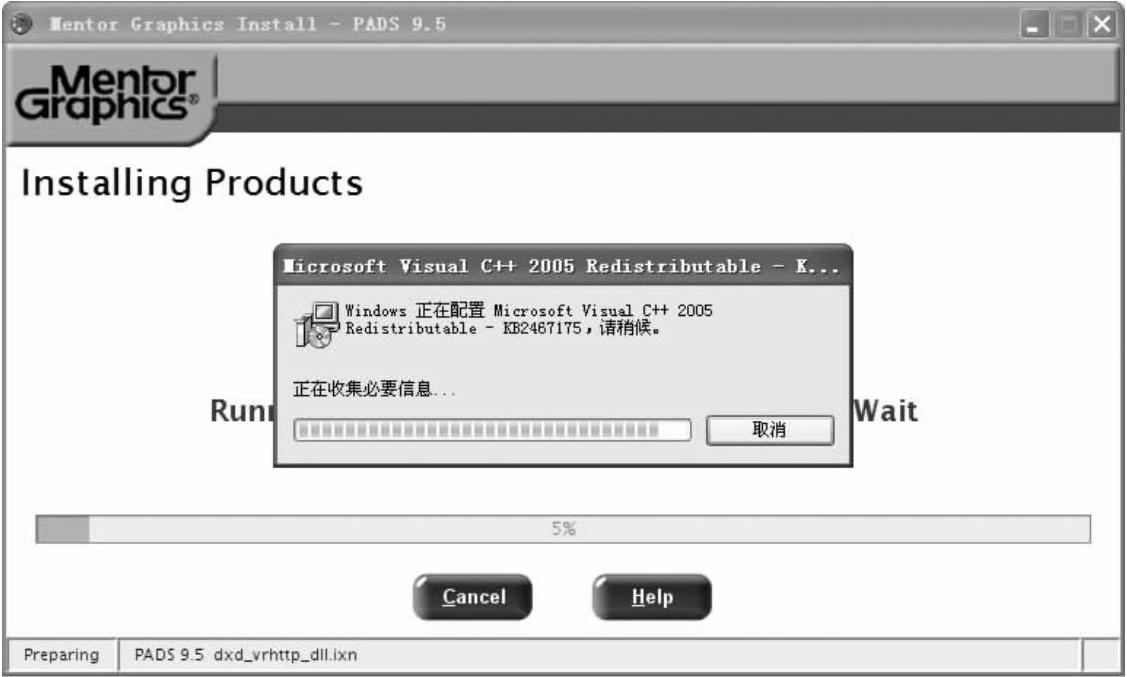Image resolution: width=1127 pixels, height=677 pixels.
Task: Click the Mentor Graphics Install title bar text
Action: pos(247,24)
